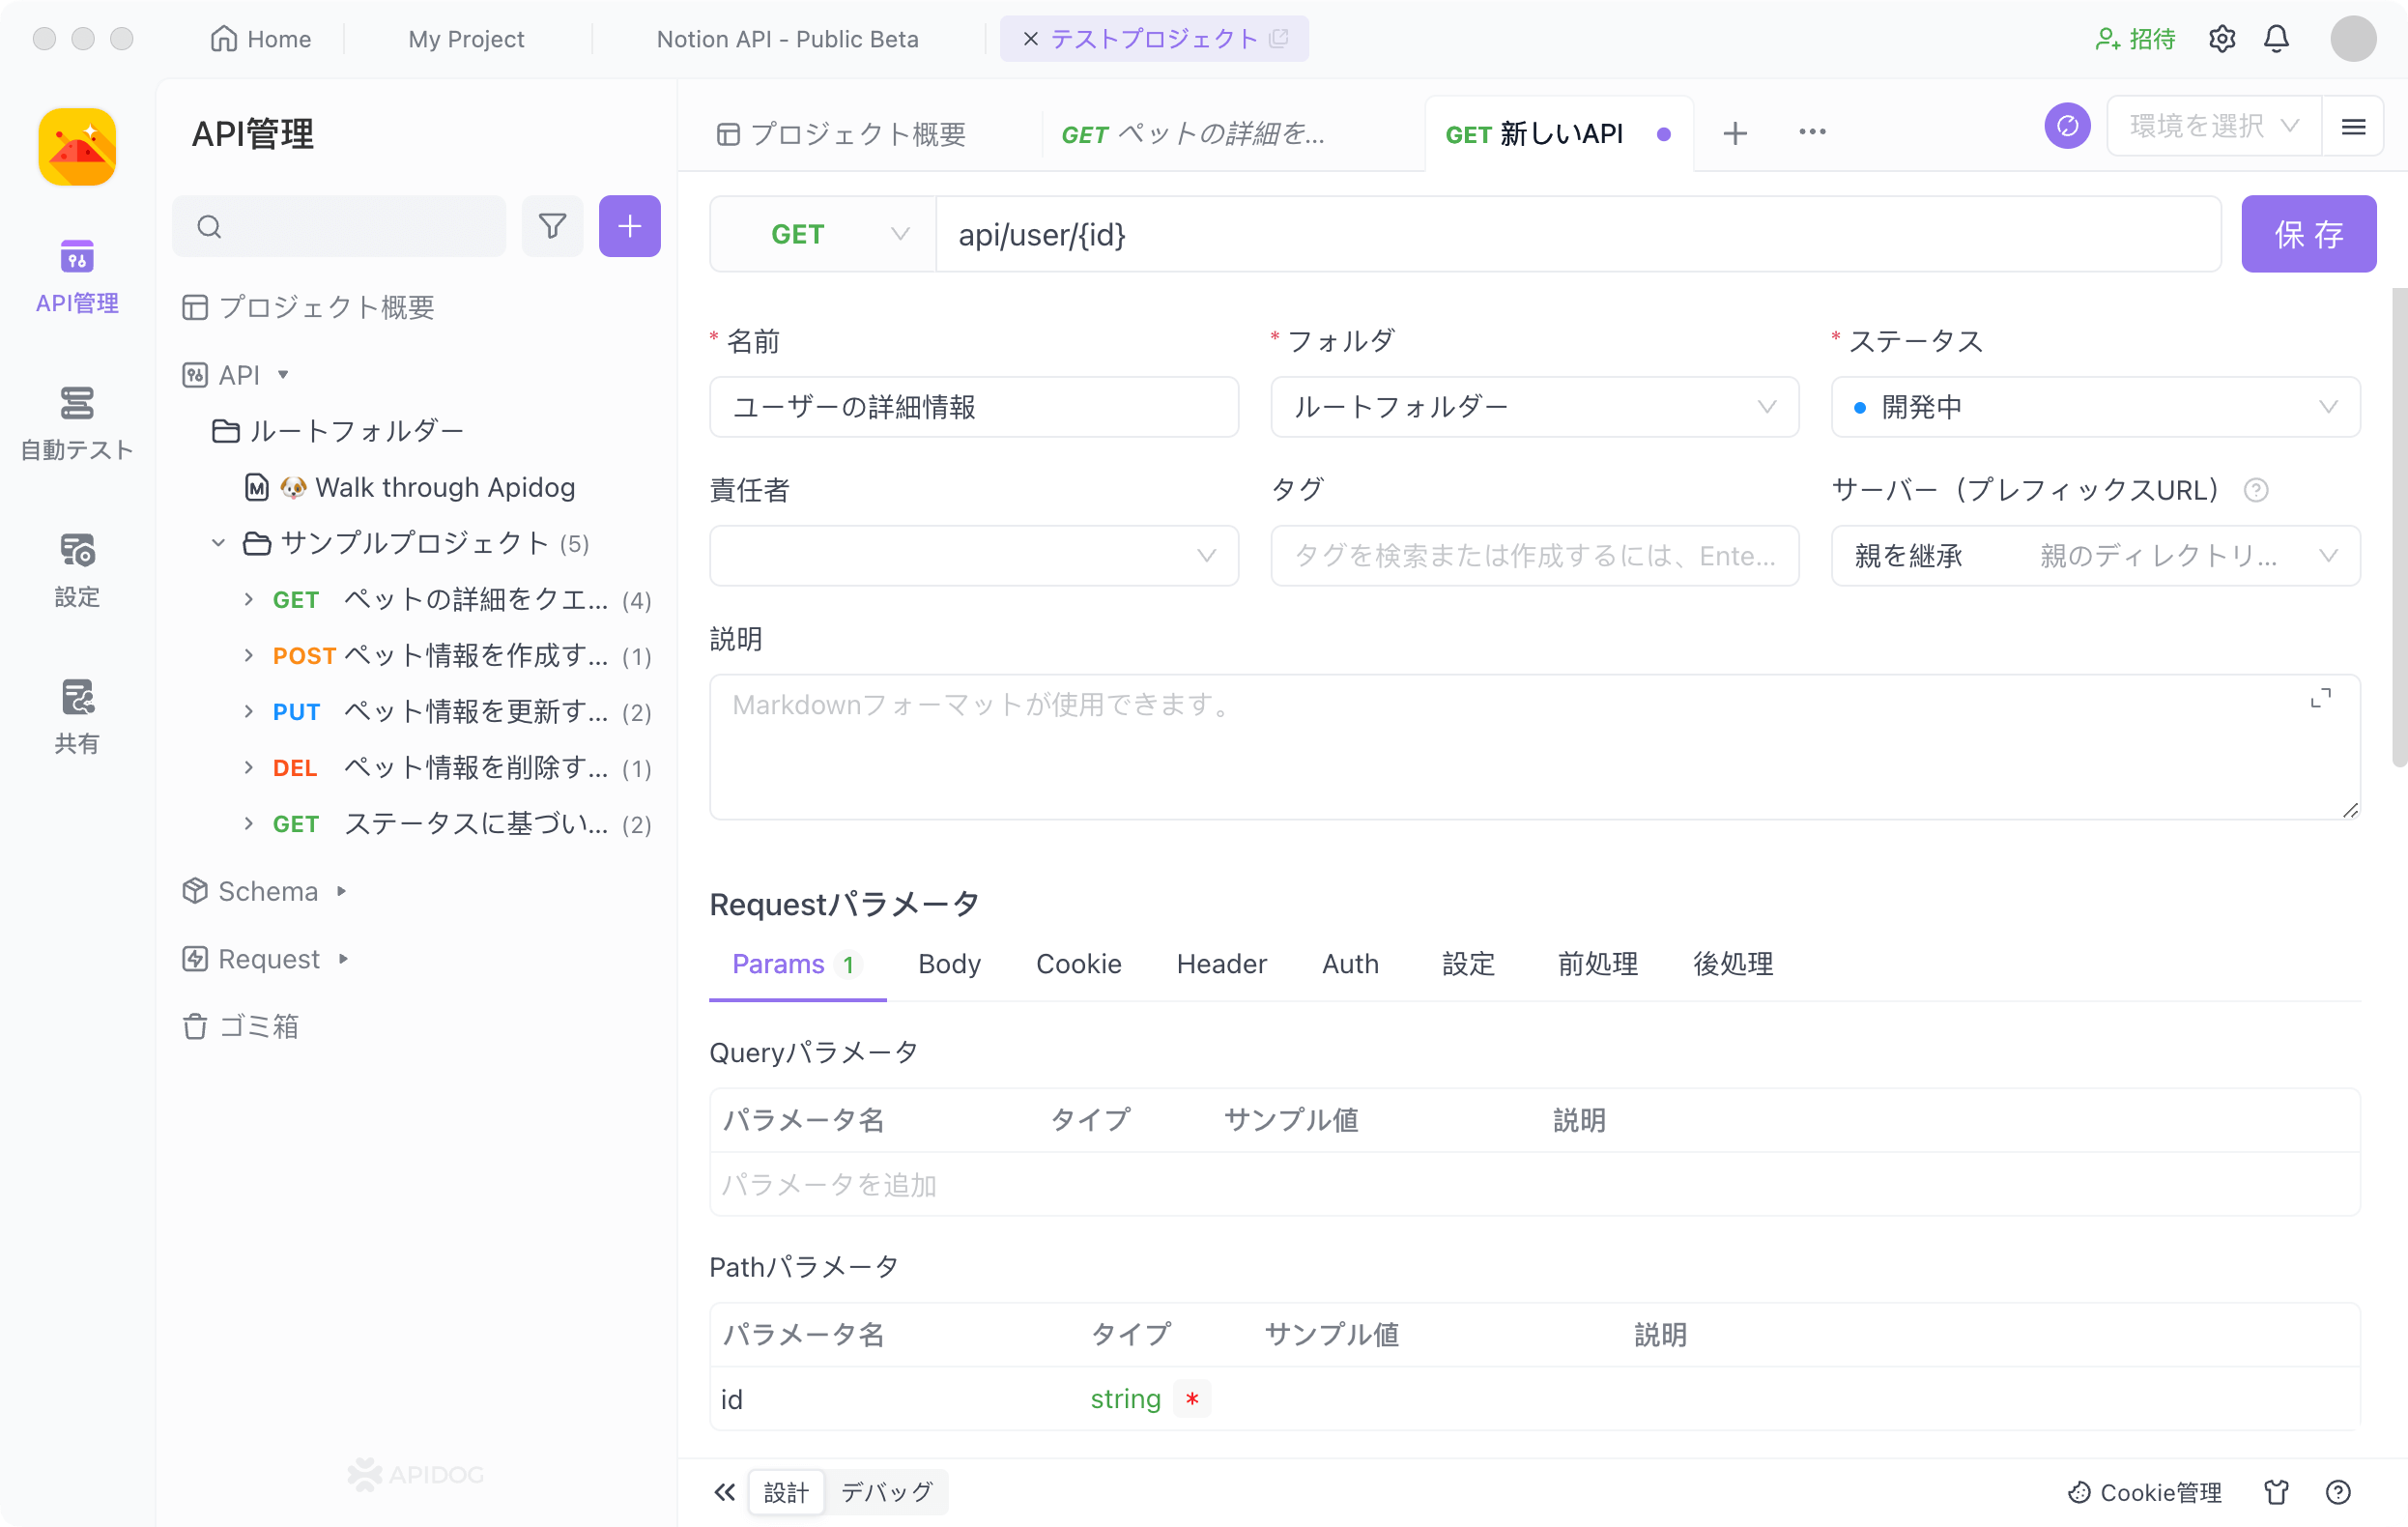This screenshot has height=1527, width=2408.
Task: Switch to the Cookie tab
Action: [x=1078, y=964]
